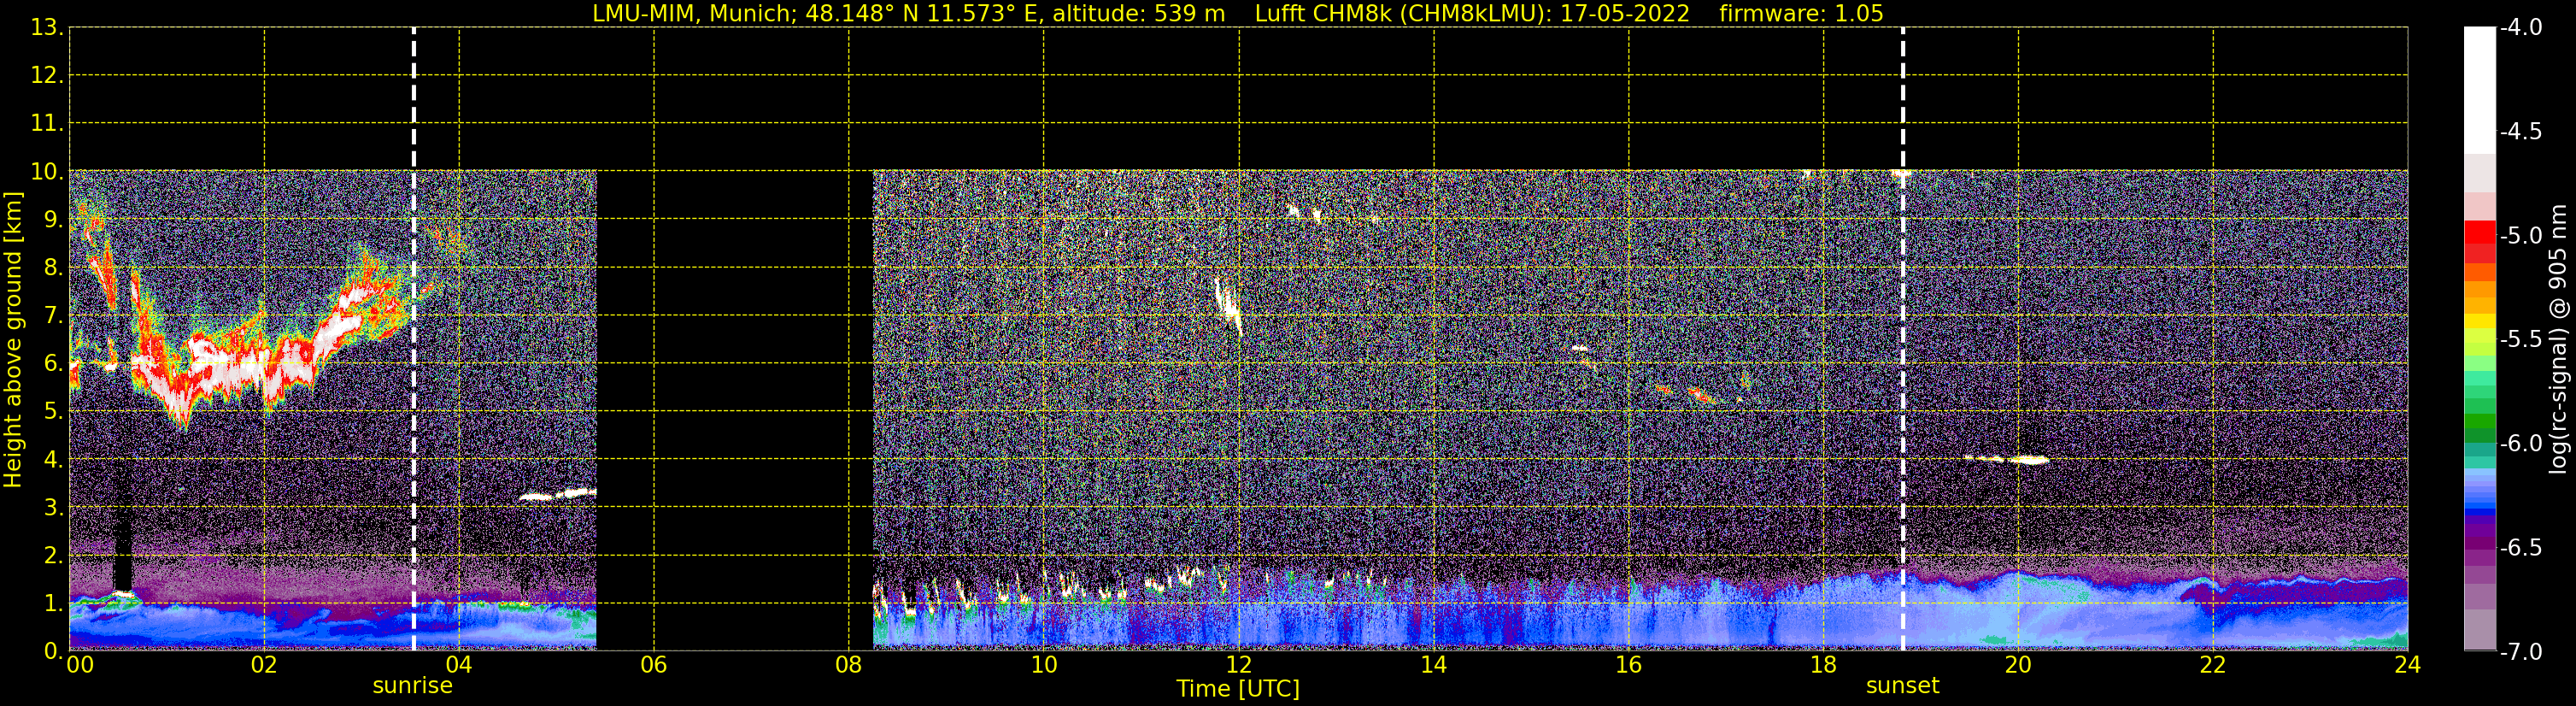Click the x-axis tick label '18'
This screenshot has height=706, width=2576.
tap(1824, 665)
